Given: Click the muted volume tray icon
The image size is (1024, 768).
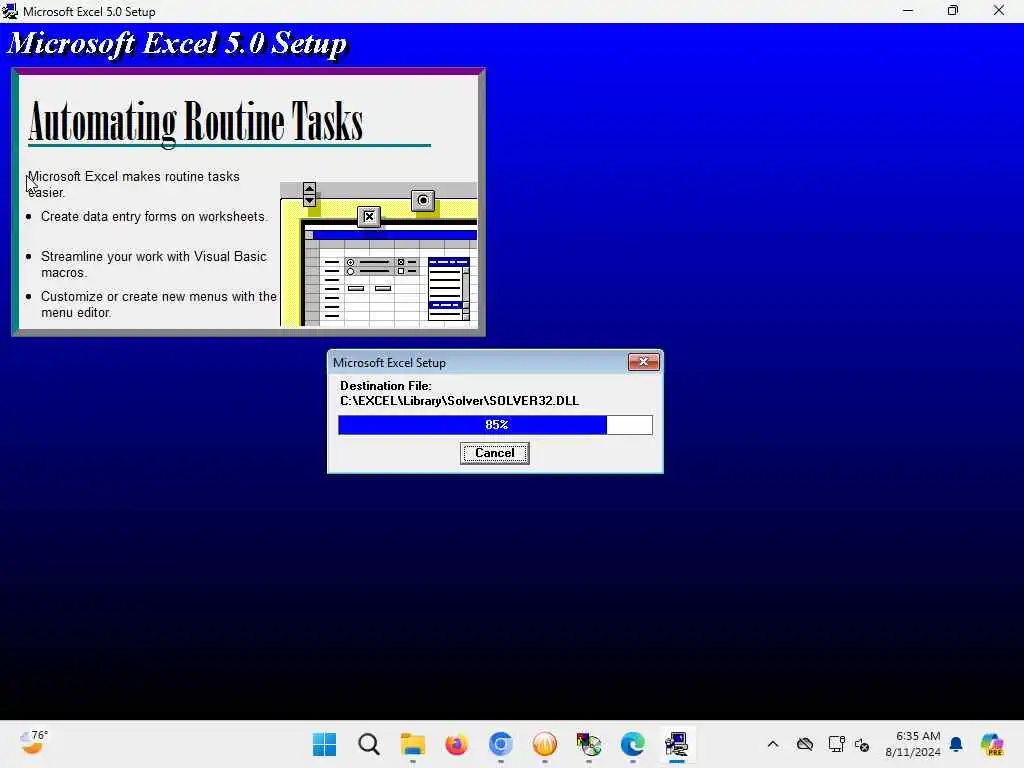Looking at the screenshot, I should 862,744.
